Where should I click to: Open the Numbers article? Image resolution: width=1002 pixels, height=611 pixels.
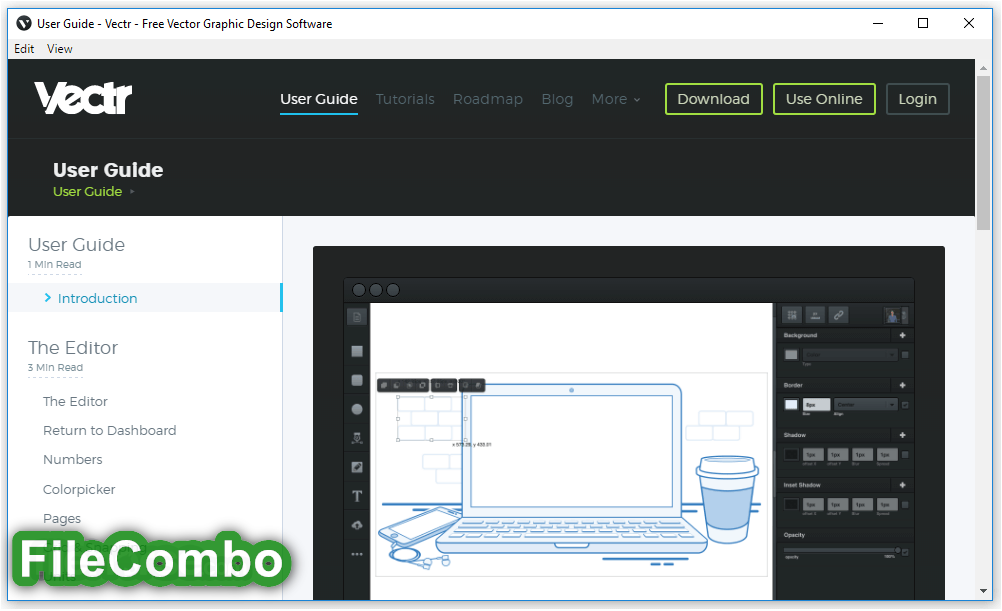(72, 460)
